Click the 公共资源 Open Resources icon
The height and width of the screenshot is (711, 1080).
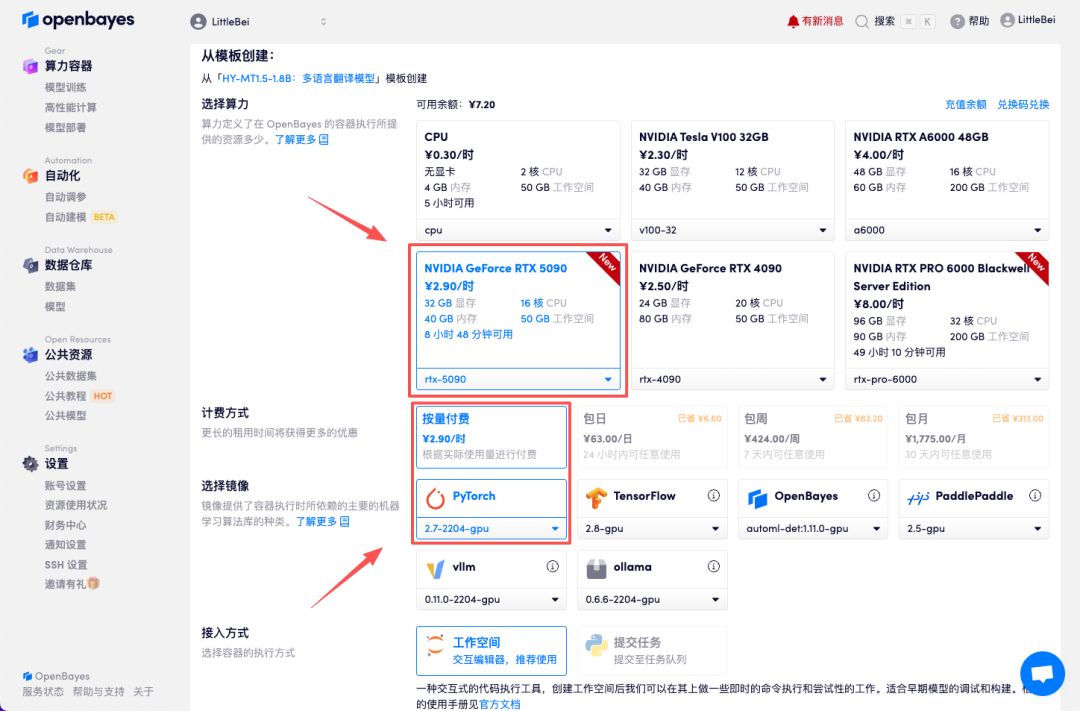[x=32, y=354]
